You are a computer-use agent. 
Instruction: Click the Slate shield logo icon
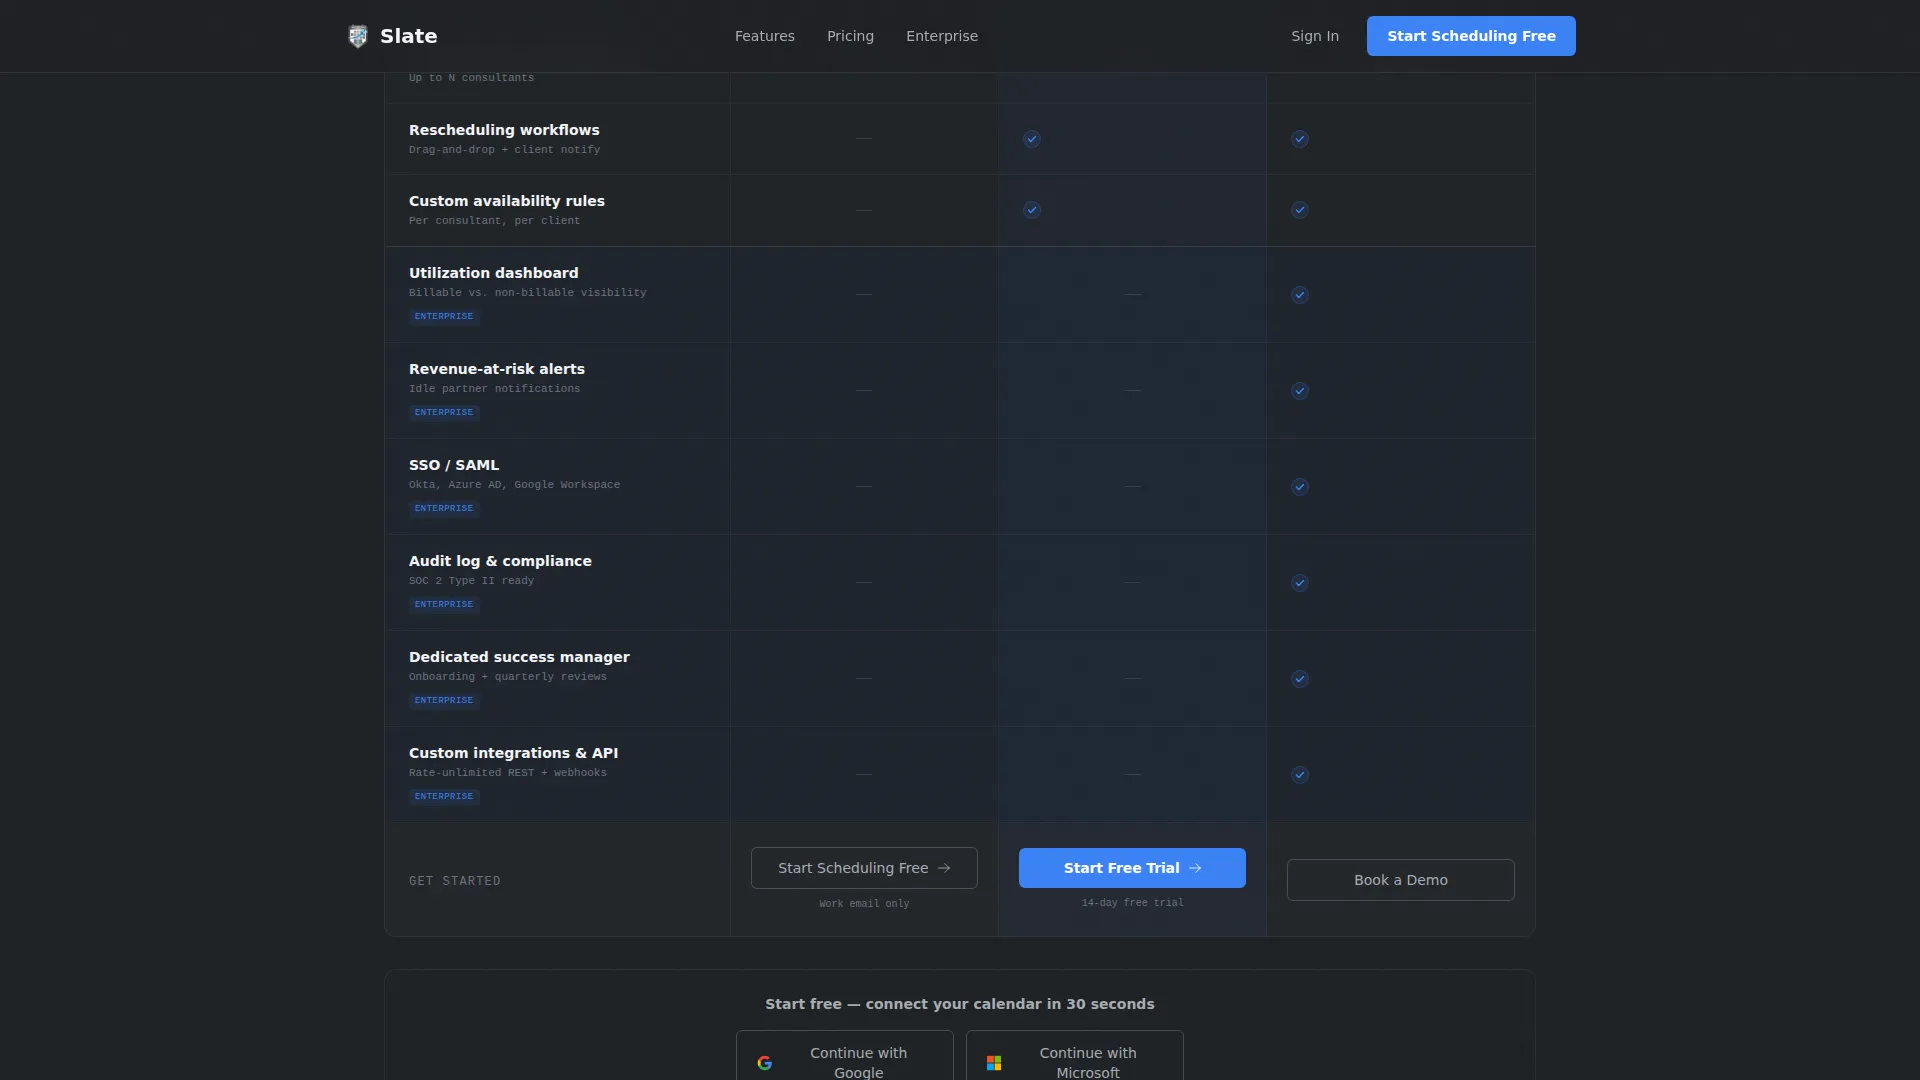coord(357,36)
